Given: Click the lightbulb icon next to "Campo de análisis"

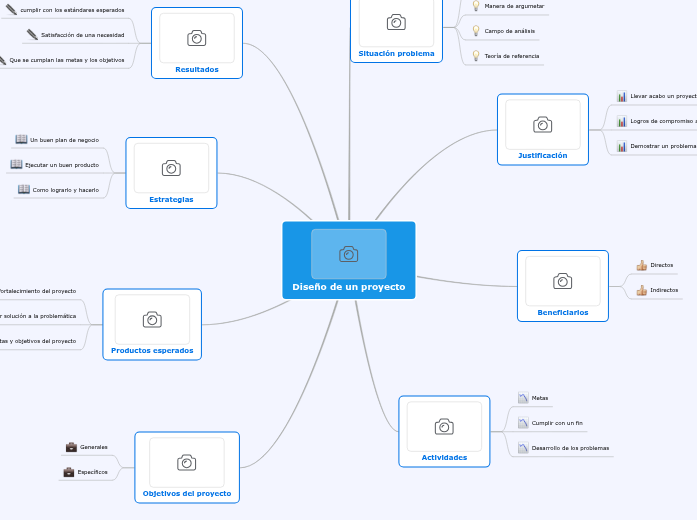Looking at the screenshot, I should click(x=476, y=31).
